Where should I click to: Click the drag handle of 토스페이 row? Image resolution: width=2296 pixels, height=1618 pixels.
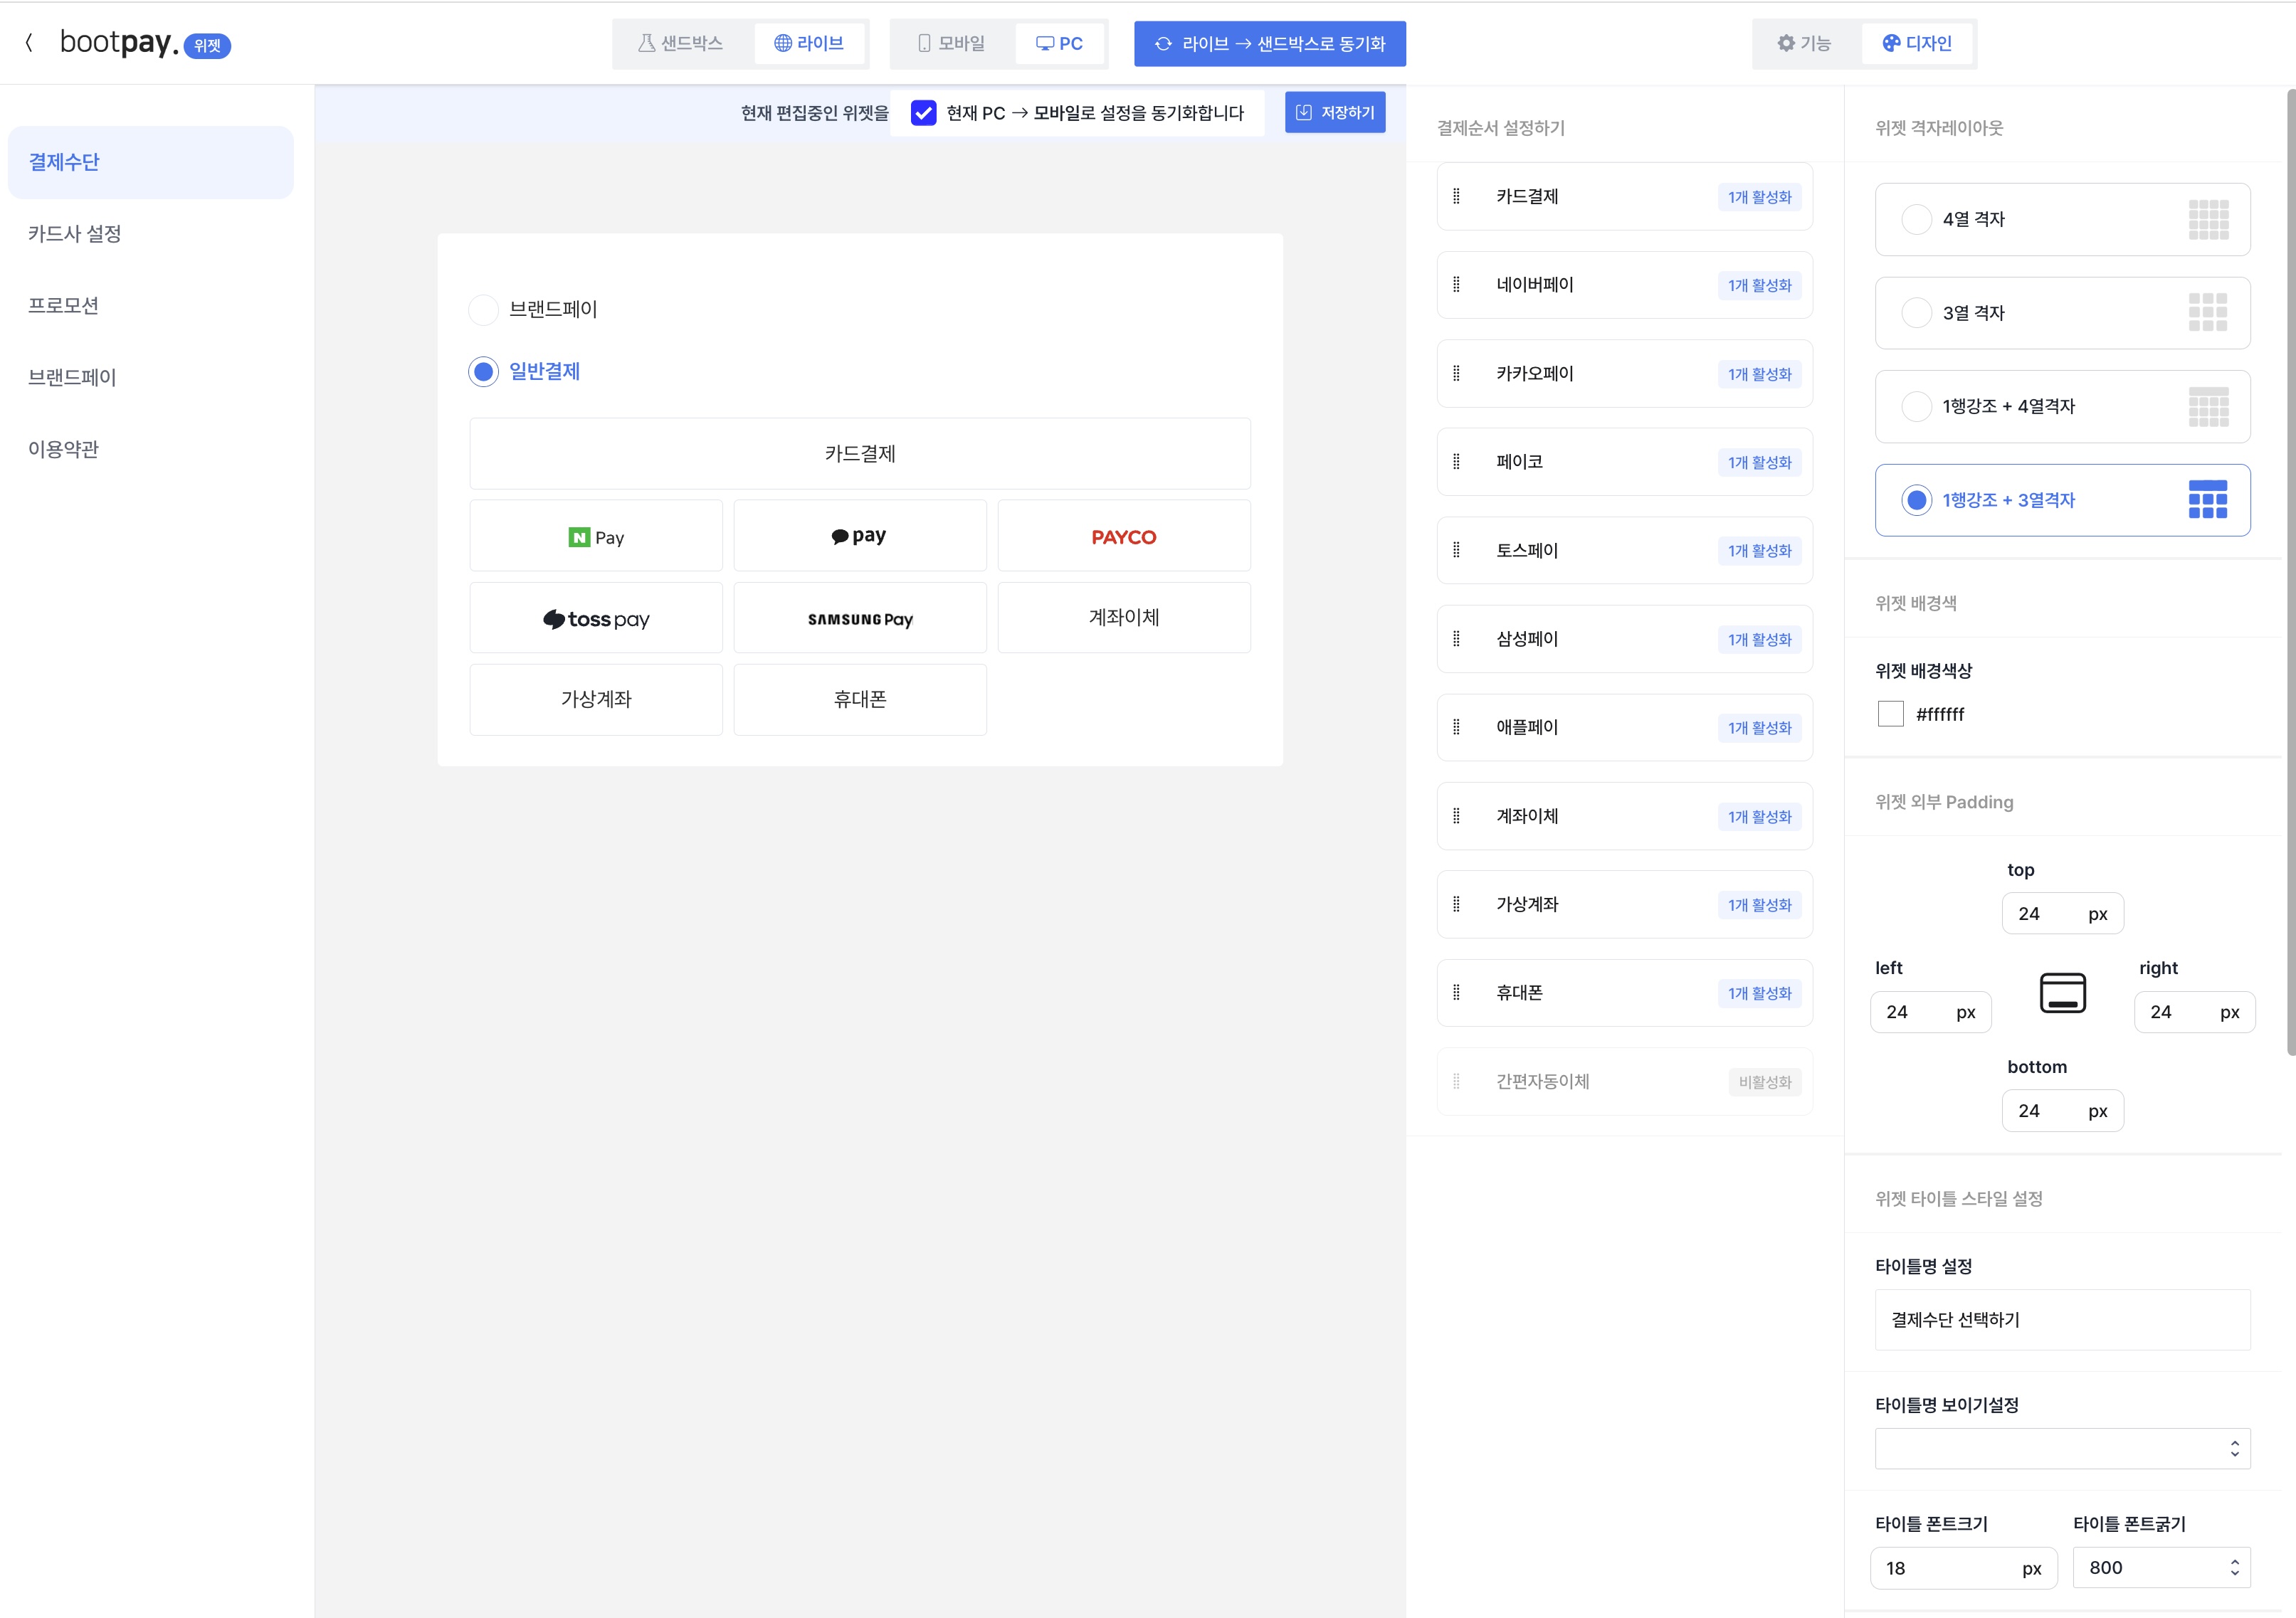[x=1456, y=550]
